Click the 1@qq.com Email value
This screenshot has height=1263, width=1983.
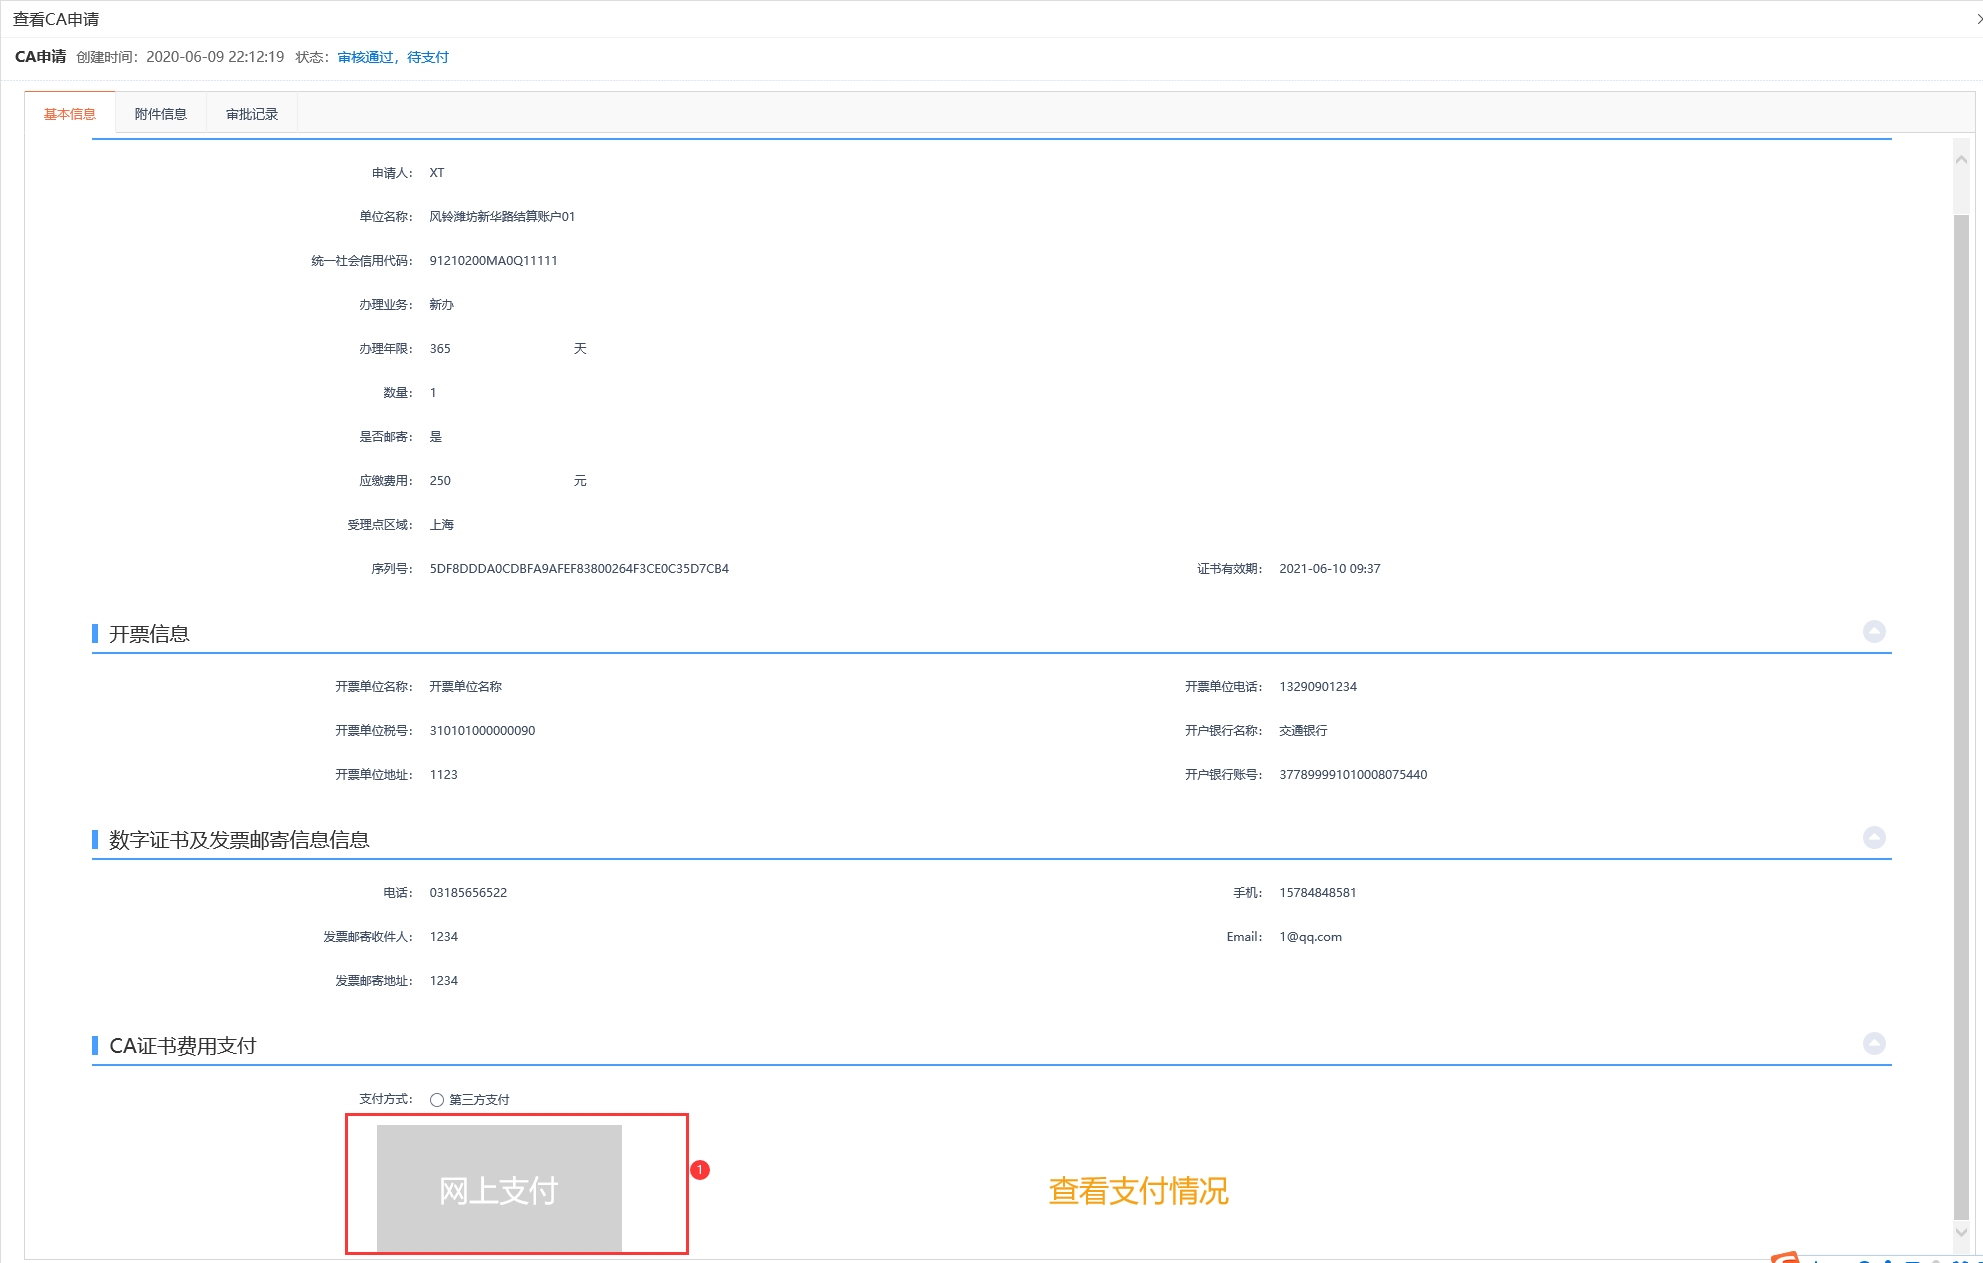[1310, 937]
